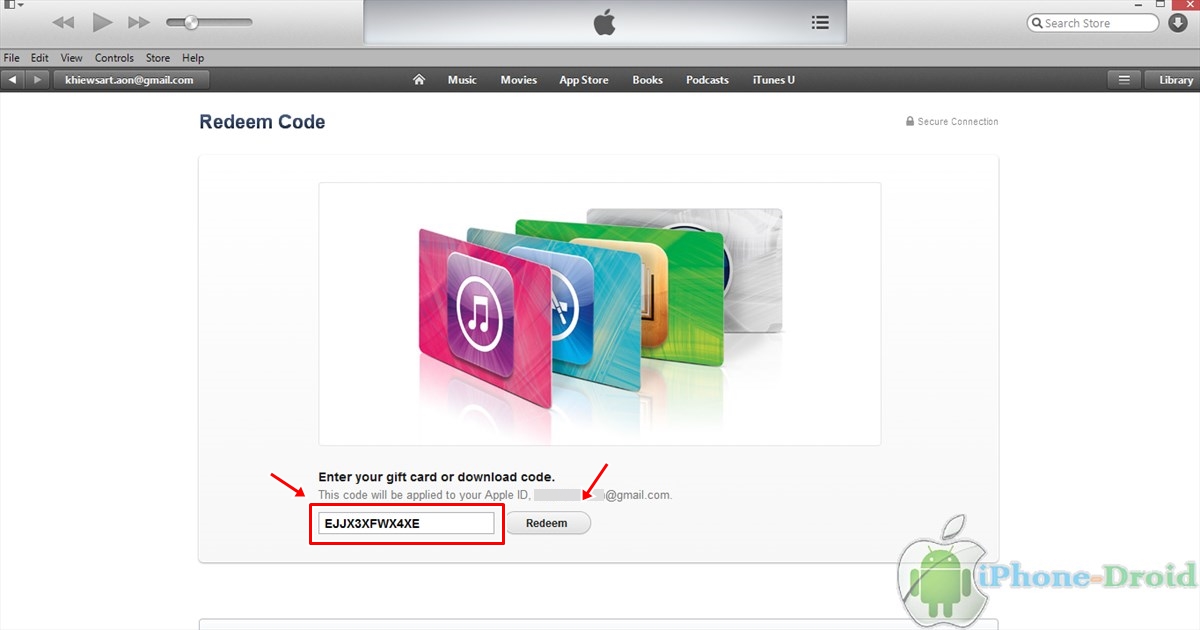The image size is (1200, 630).
Task: Adjust the volume slider knob
Action: (191, 22)
